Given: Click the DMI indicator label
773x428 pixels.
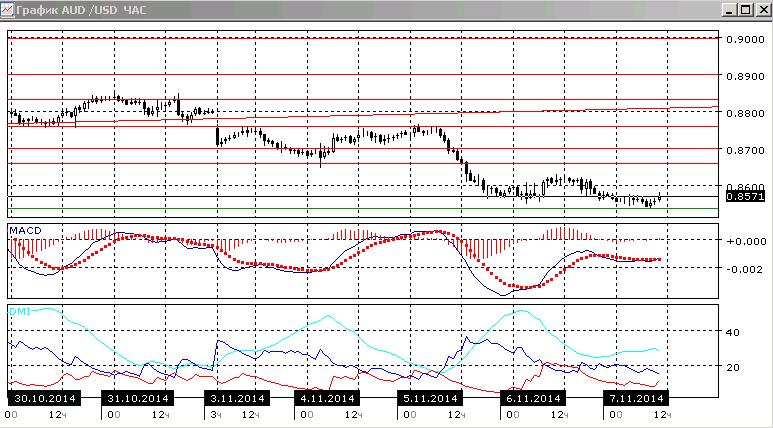Looking at the screenshot, I should tap(20, 311).
